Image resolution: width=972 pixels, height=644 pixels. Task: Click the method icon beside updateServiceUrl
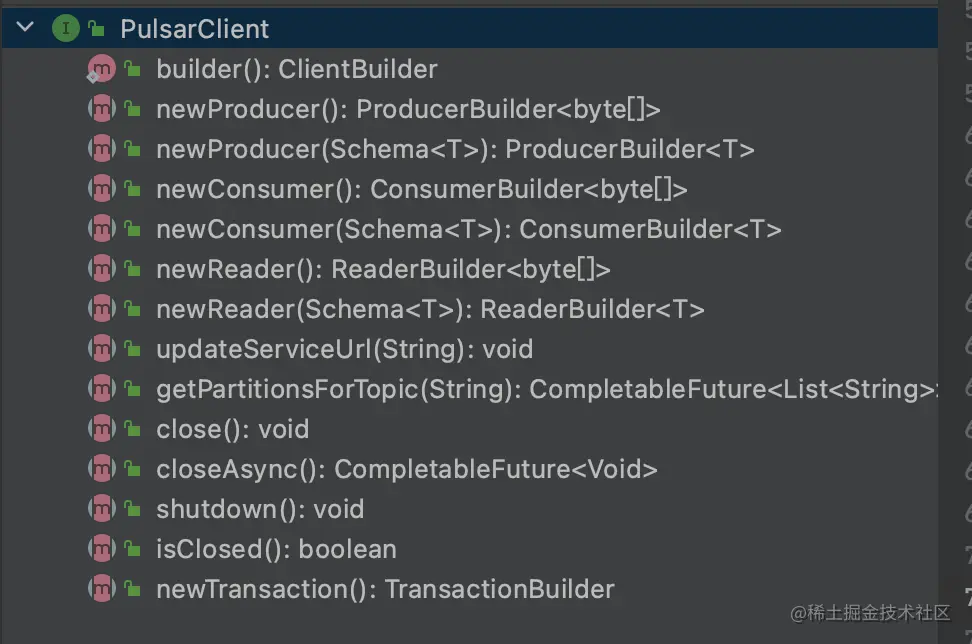101,349
